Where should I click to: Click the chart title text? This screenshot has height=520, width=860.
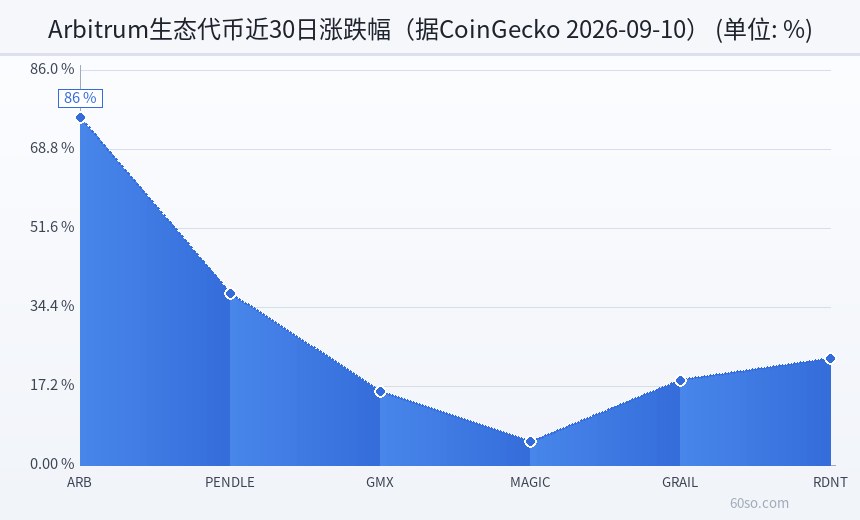tap(430, 29)
